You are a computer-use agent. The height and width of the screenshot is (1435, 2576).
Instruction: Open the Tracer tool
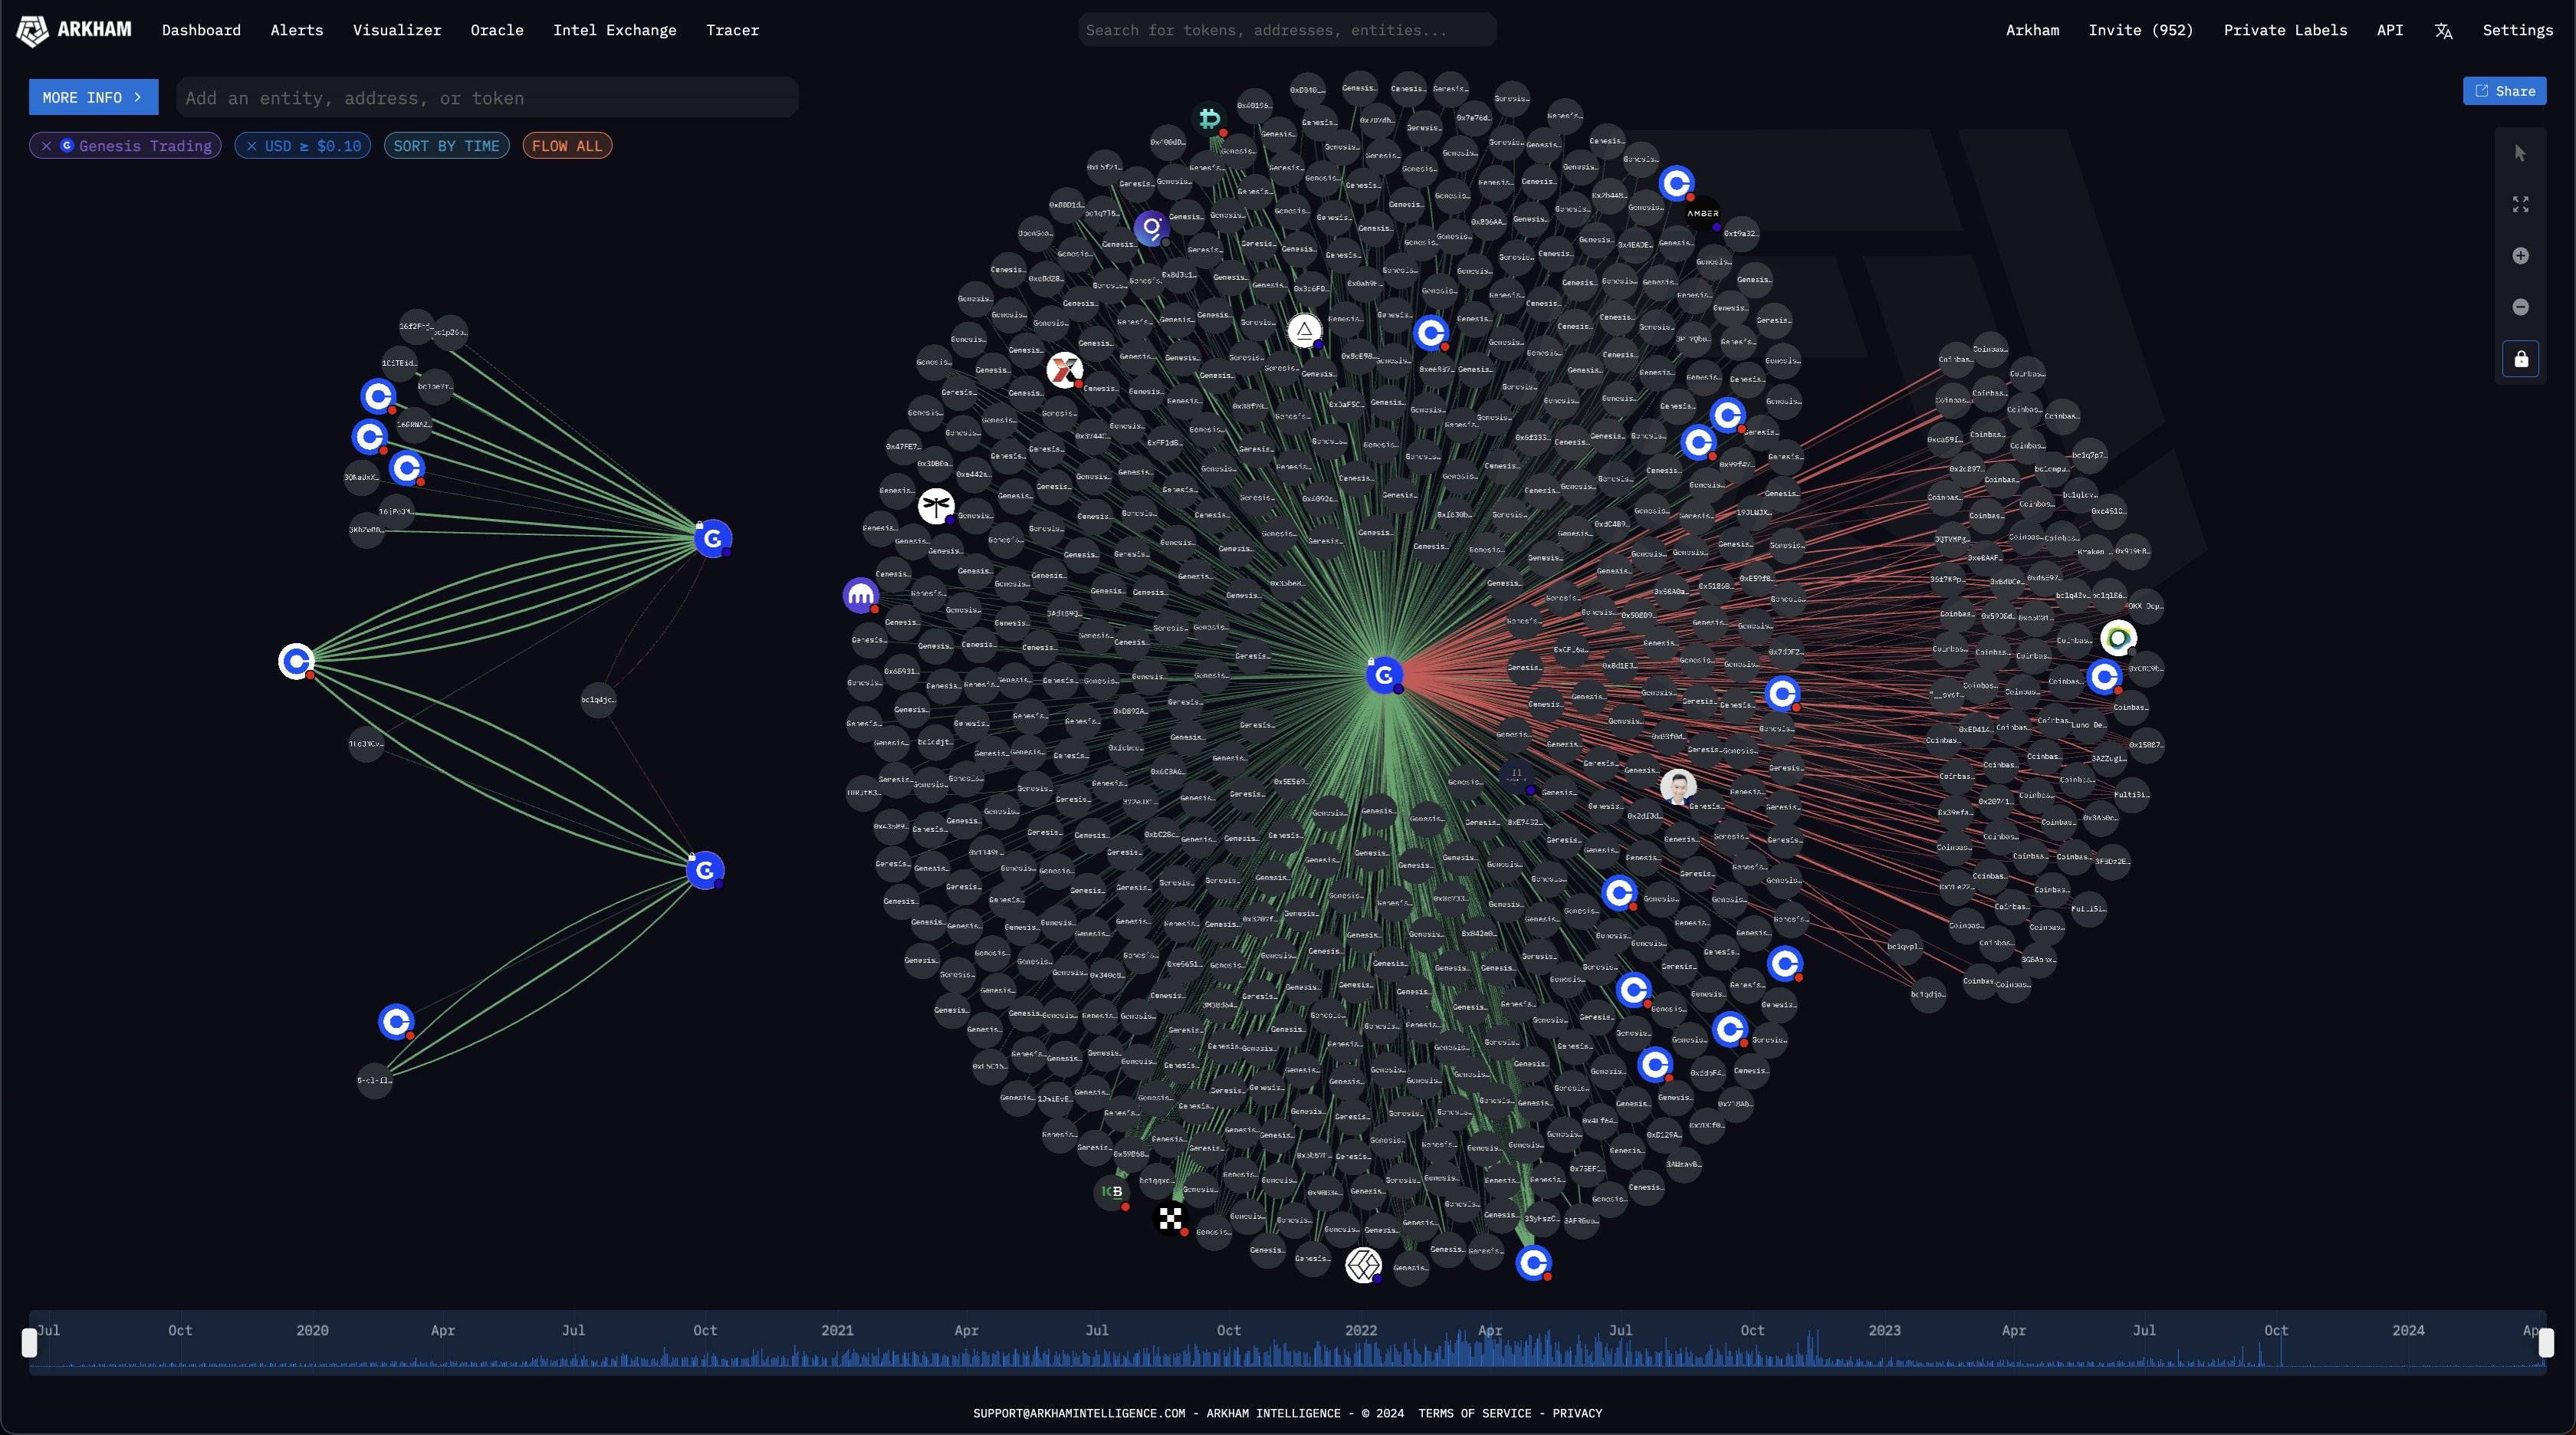tap(732, 30)
